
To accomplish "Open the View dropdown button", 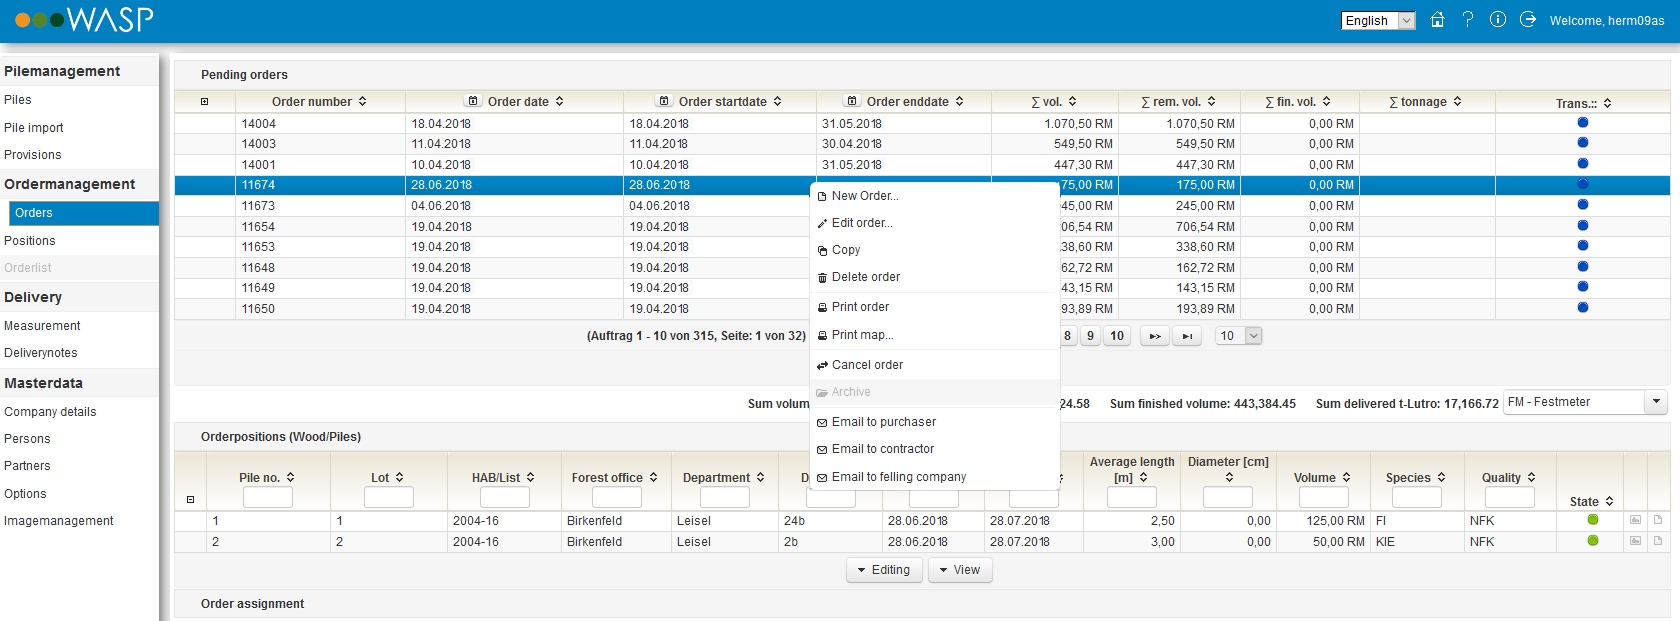I will [959, 570].
